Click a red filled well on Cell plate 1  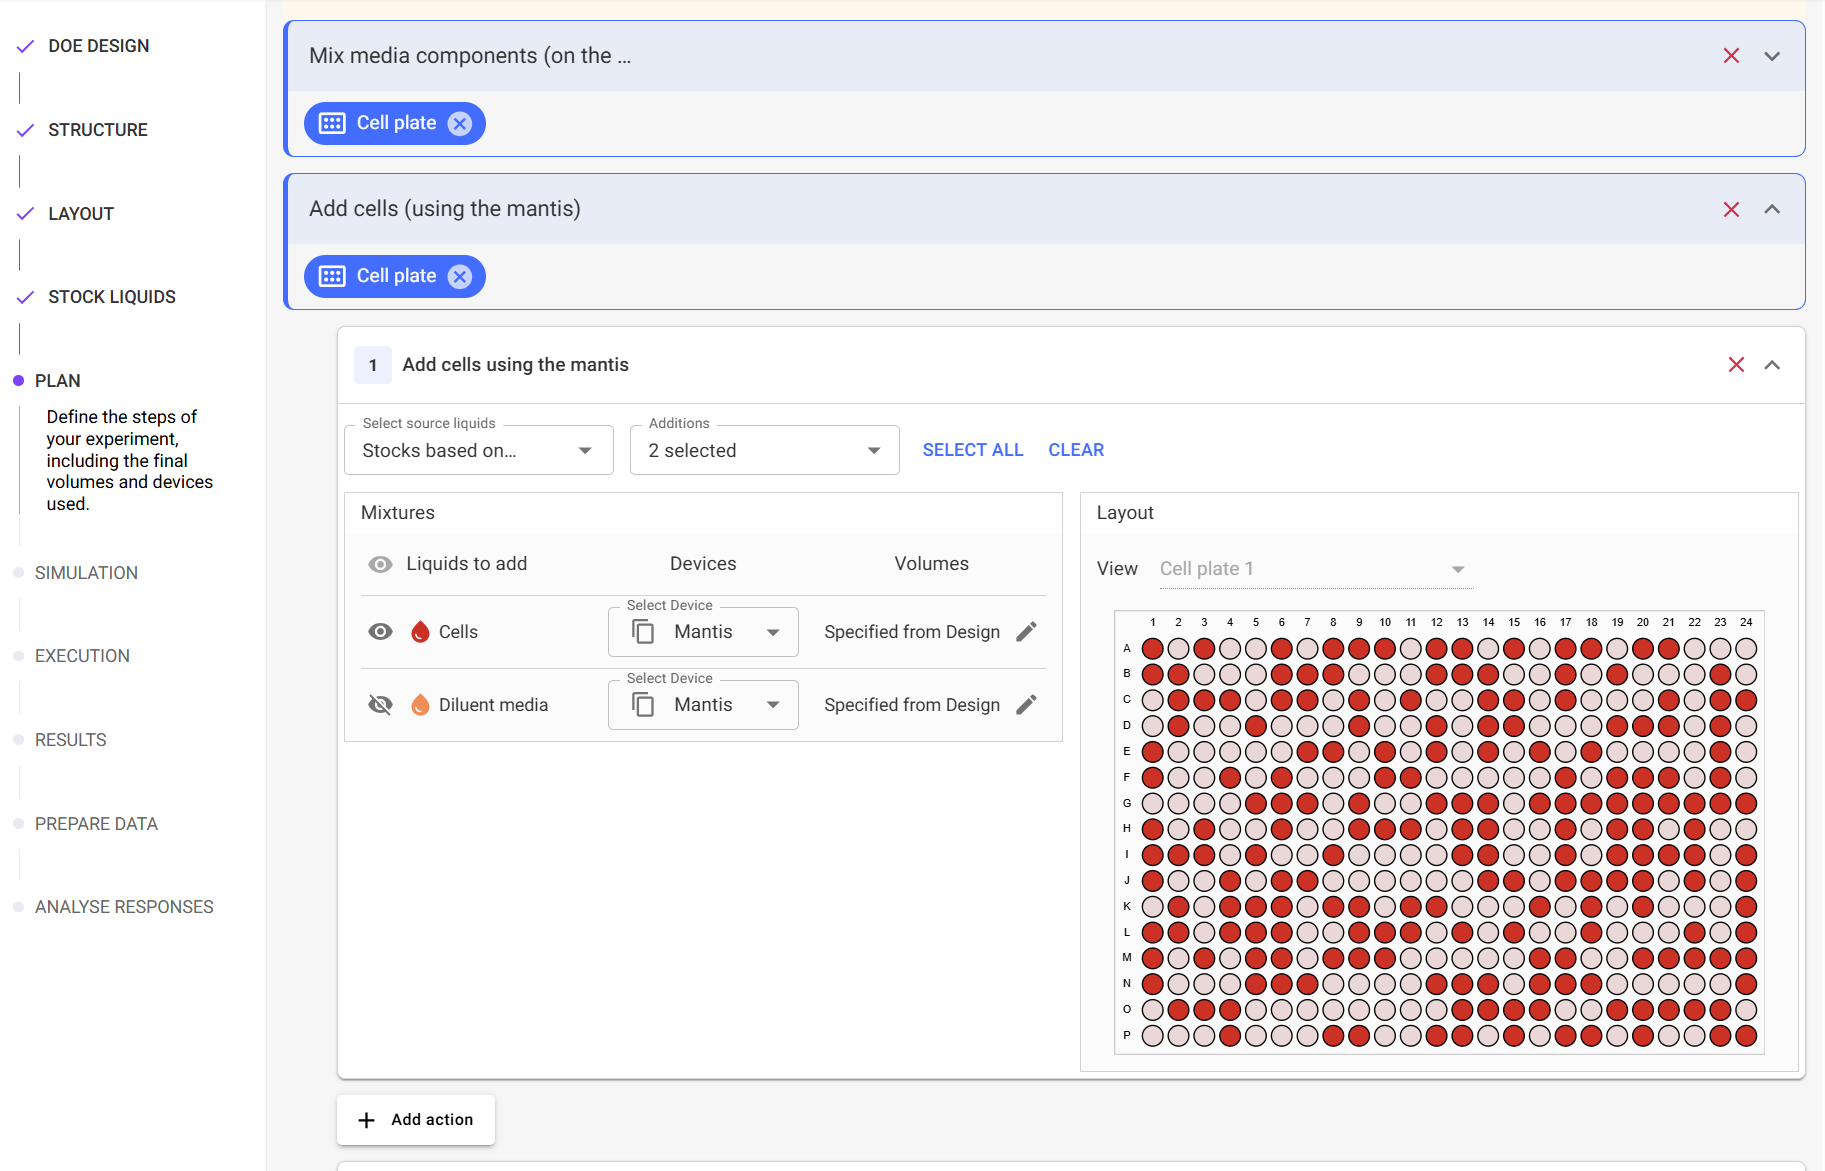pos(1152,648)
